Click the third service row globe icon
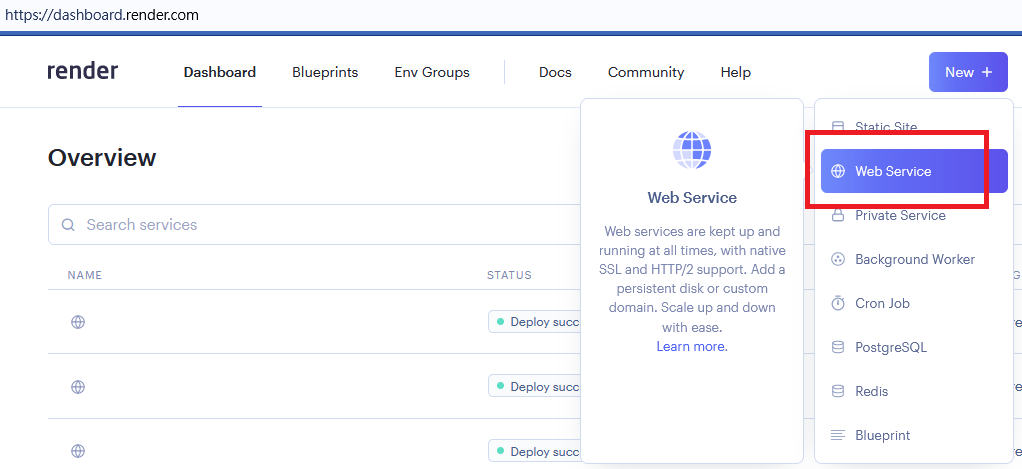1022x469 pixels. (x=78, y=451)
